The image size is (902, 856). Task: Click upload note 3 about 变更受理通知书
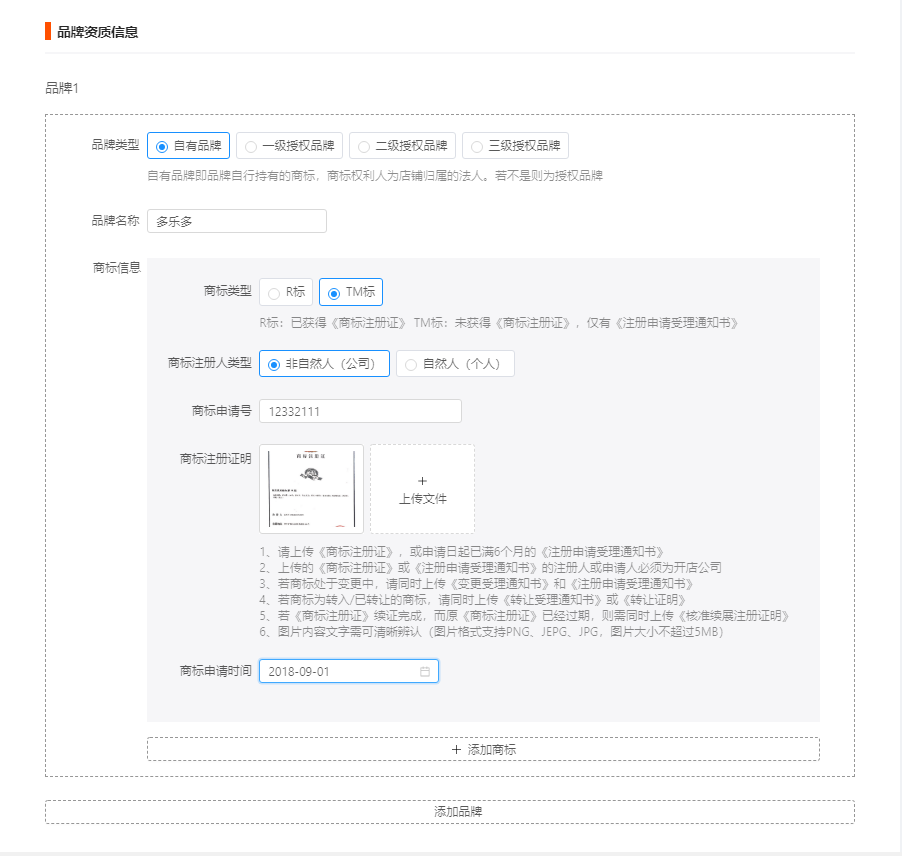[476, 584]
